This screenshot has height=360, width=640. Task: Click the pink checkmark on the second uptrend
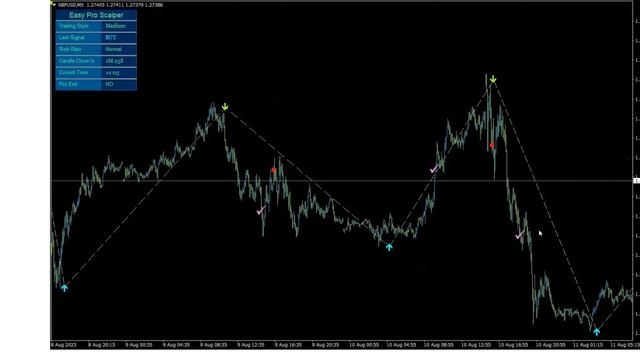(434, 169)
